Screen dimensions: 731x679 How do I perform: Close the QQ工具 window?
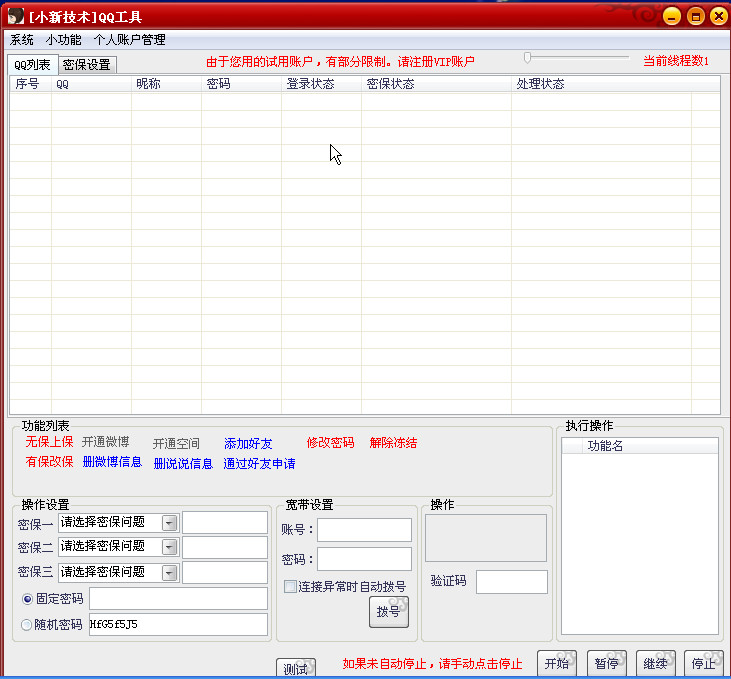719,16
